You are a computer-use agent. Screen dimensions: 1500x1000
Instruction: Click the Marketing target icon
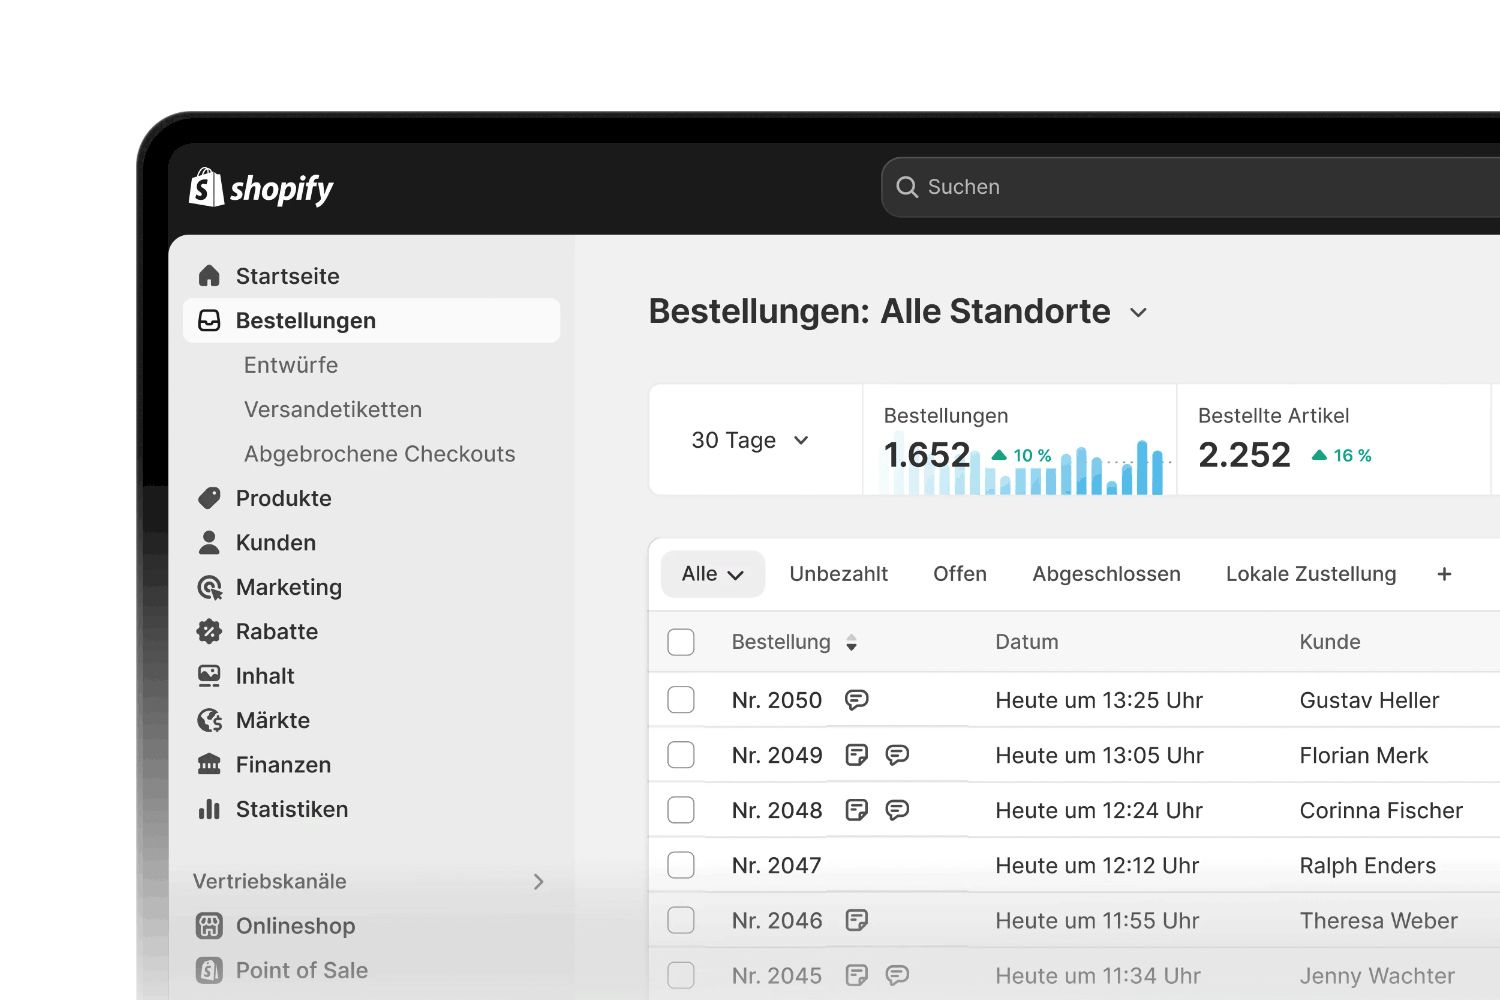(x=209, y=588)
